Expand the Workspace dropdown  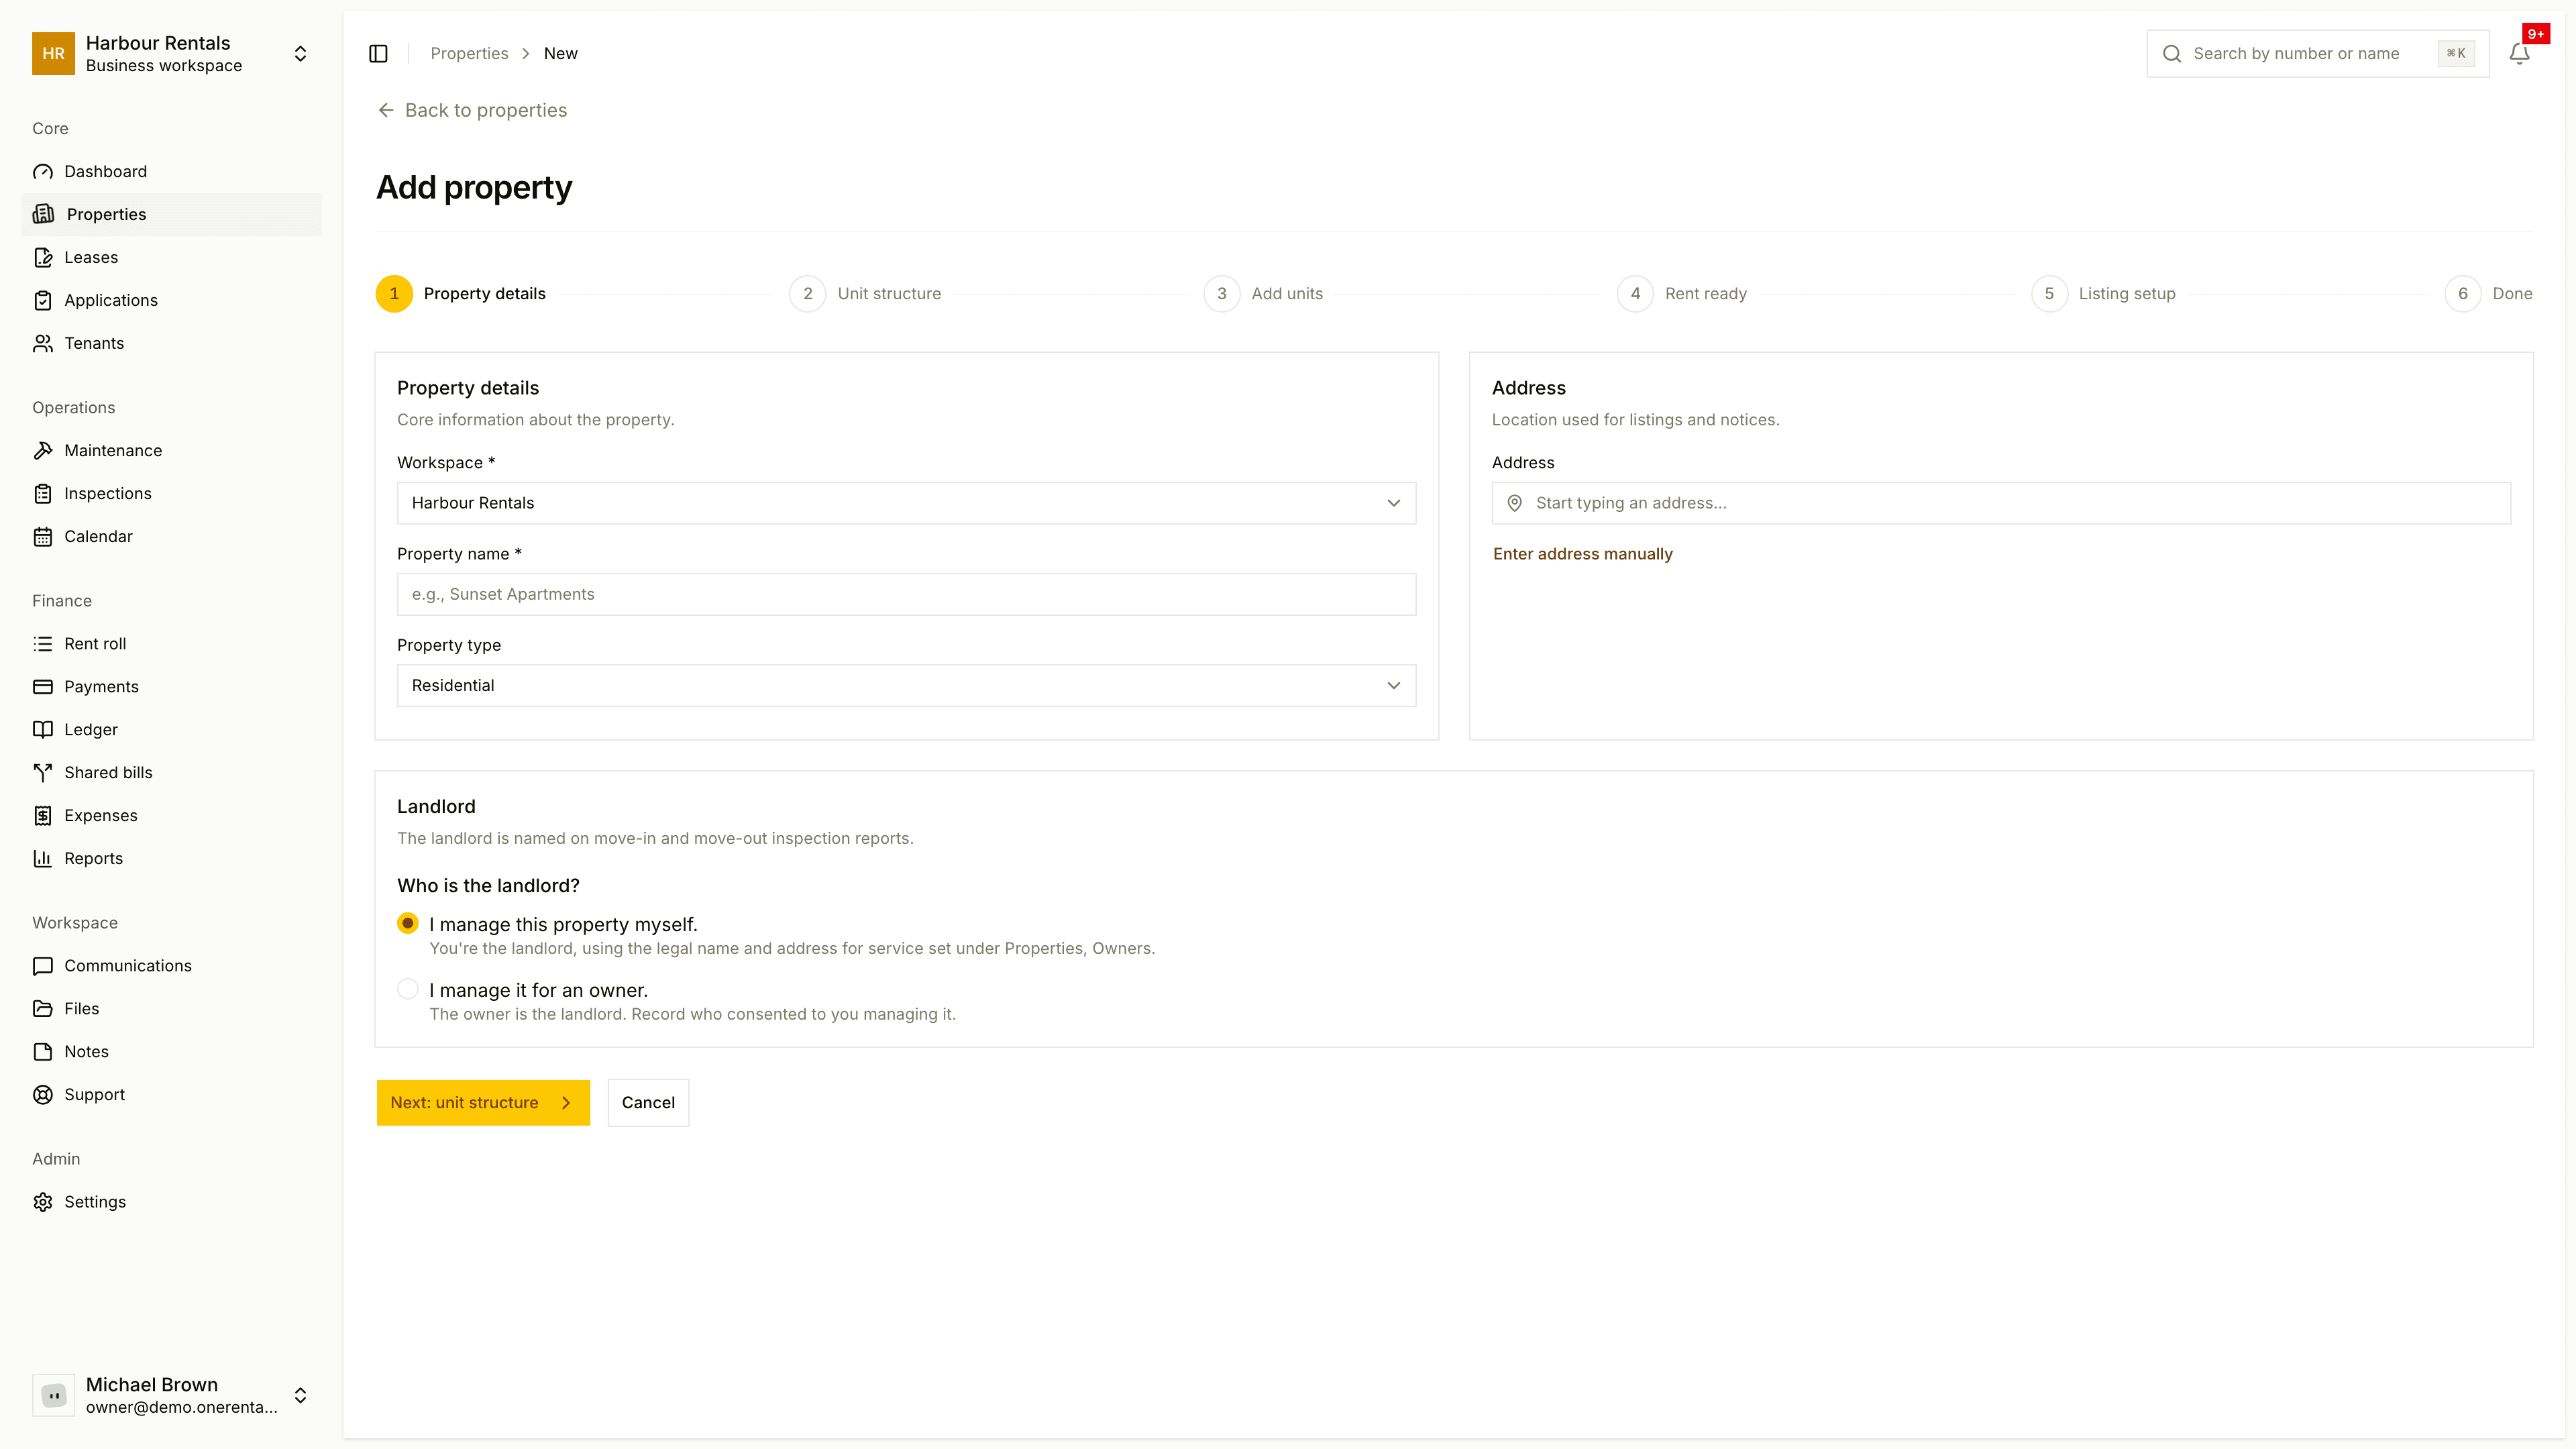tap(906, 503)
